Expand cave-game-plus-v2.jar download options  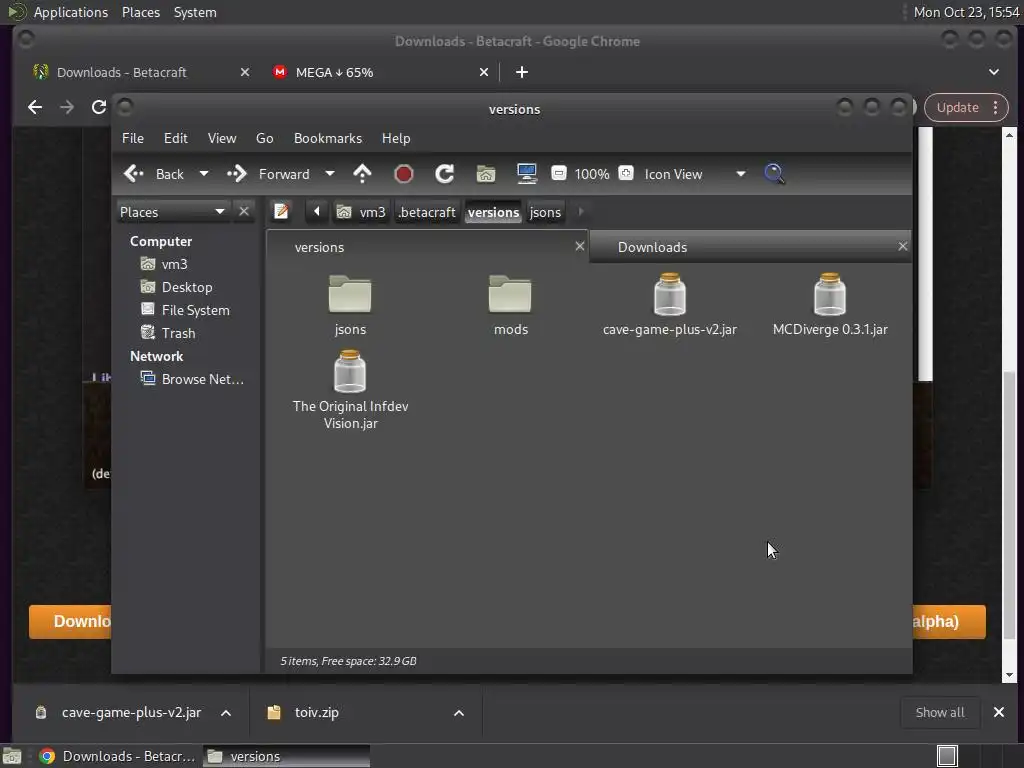pyautogui.click(x=226, y=713)
